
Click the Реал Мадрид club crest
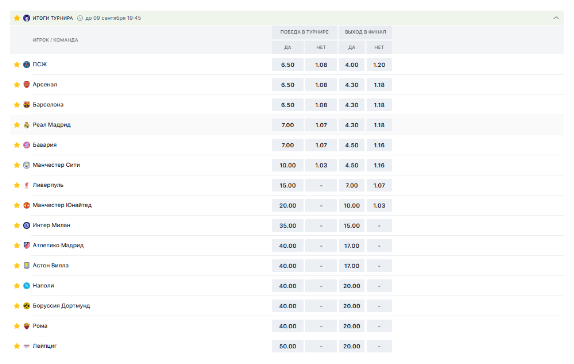(26, 125)
